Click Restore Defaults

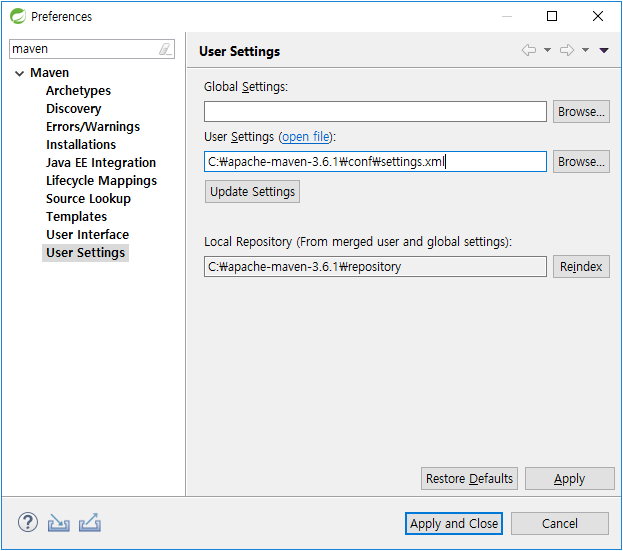tap(469, 479)
